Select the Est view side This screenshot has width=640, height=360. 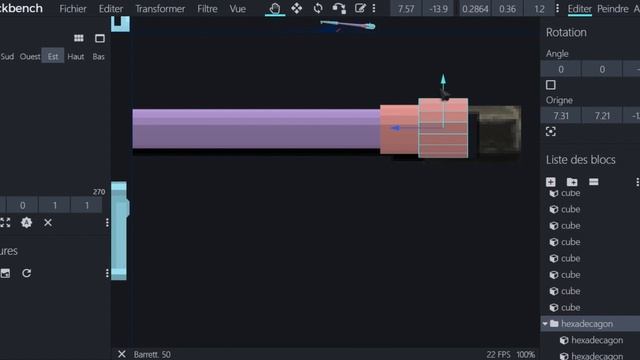click(53, 56)
